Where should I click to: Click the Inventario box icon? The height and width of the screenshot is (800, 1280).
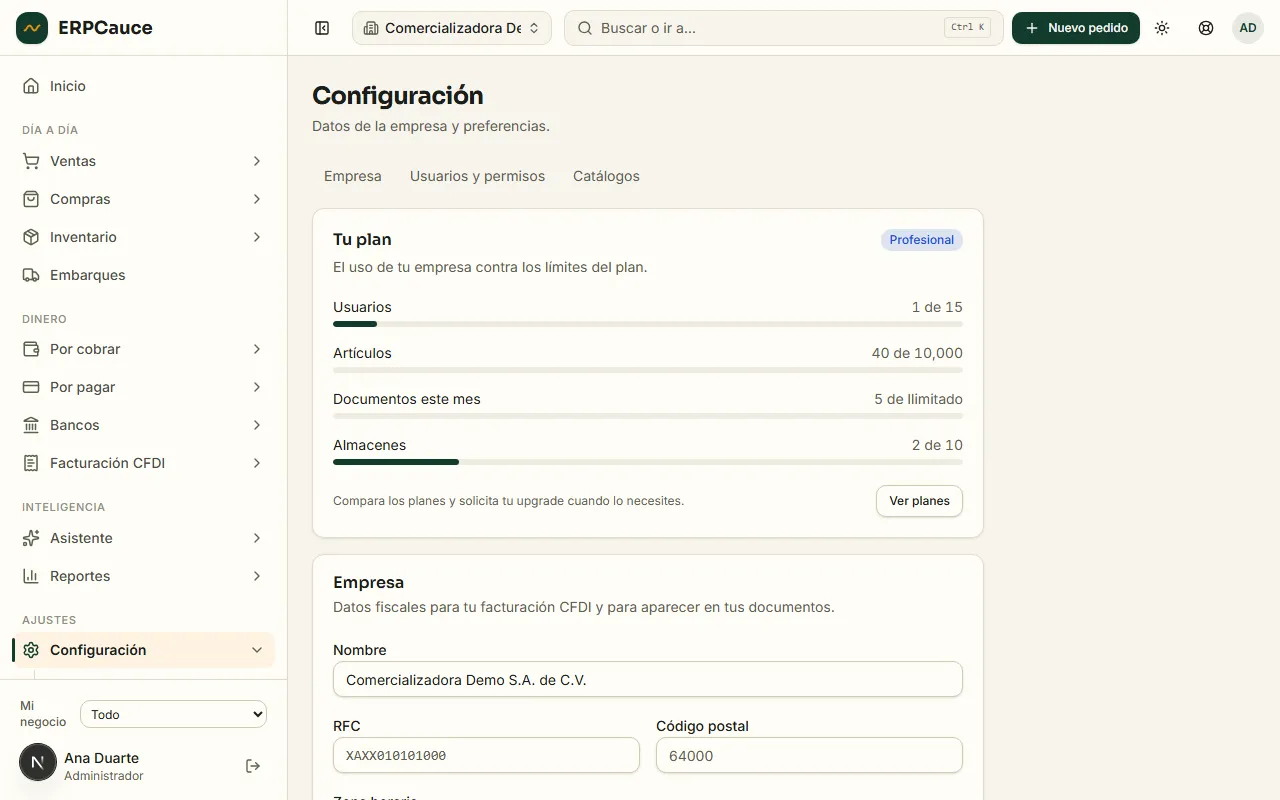click(31, 237)
